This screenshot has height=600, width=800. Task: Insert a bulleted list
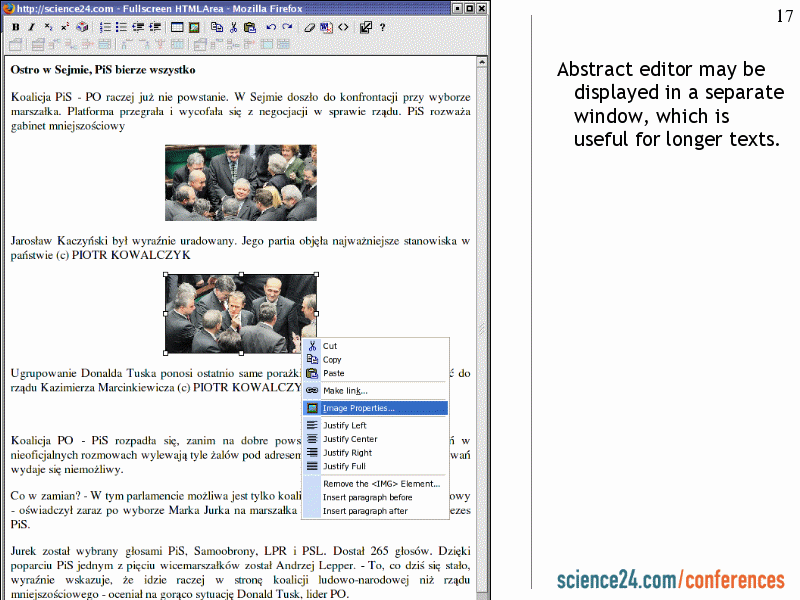pyautogui.click(x=121, y=27)
